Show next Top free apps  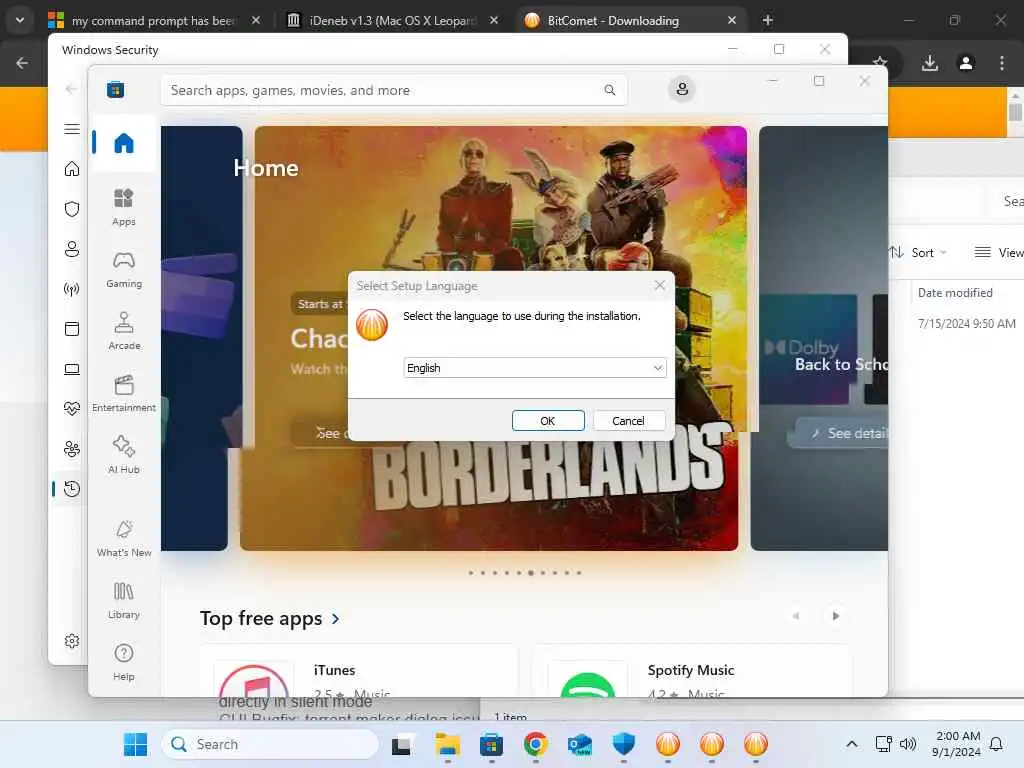click(835, 616)
